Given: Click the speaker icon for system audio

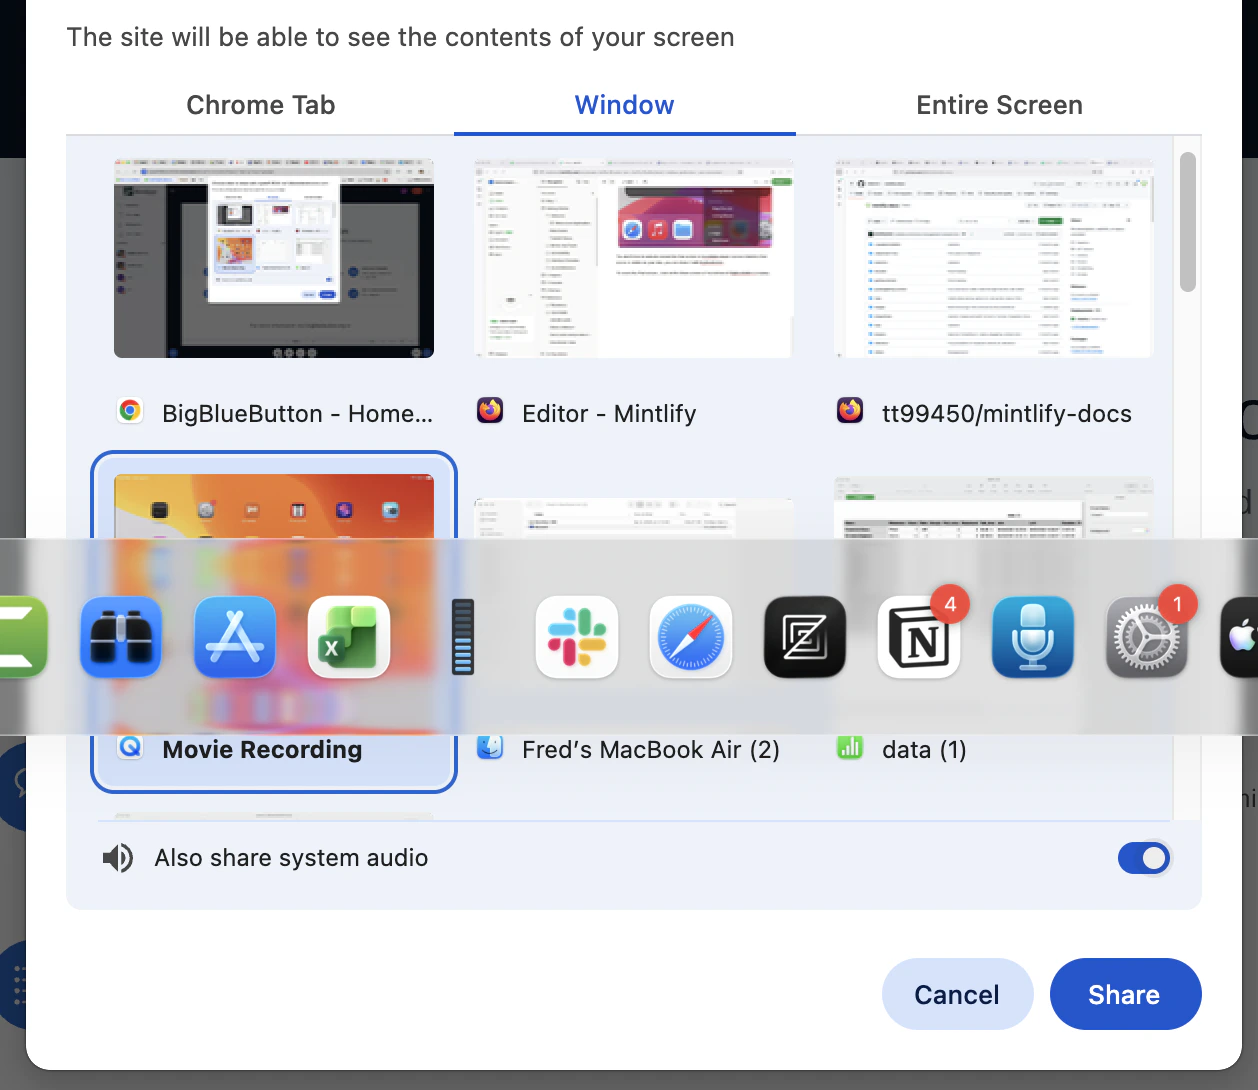Looking at the screenshot, I should [118, 858].
